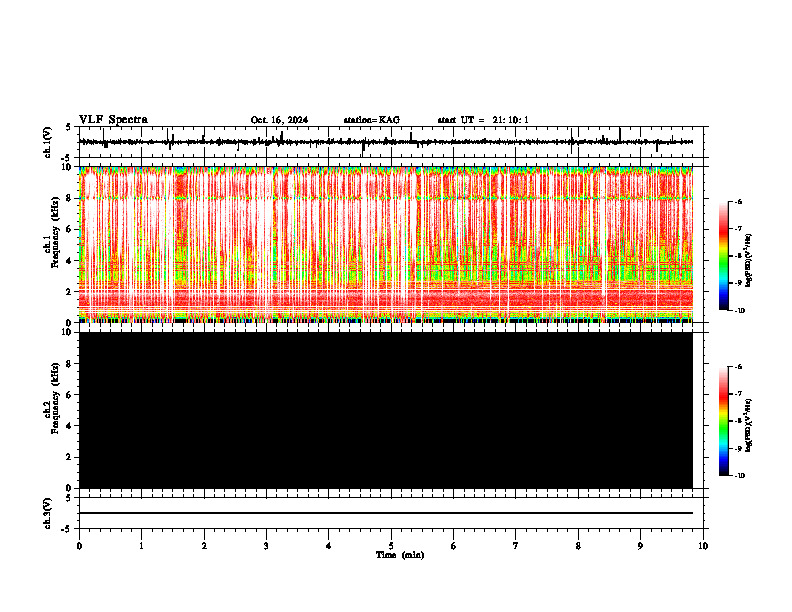The width and height of the screenshot is (792, 612).
Task: Click the time-axis end label "10"
Action: 703,546
